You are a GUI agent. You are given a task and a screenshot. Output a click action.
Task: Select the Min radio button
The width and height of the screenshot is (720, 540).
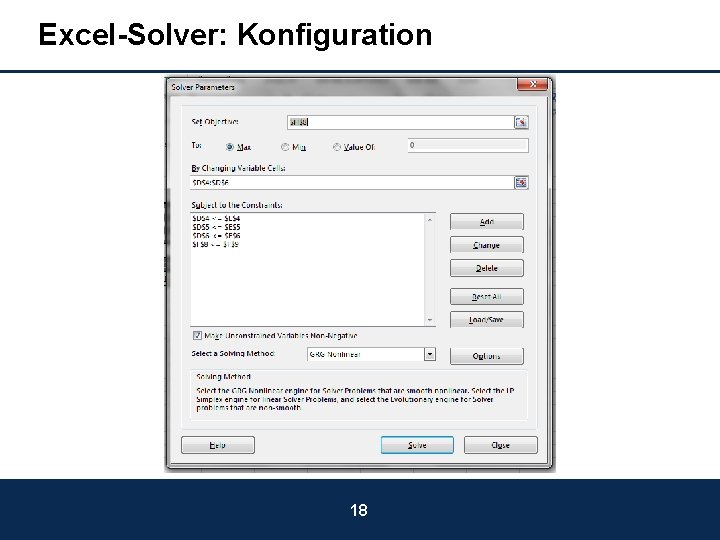285,147
